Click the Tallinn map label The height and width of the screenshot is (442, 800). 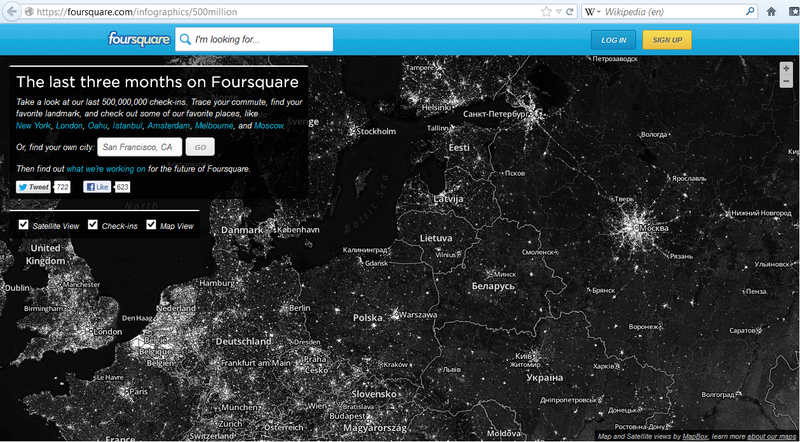click(437, 128)
